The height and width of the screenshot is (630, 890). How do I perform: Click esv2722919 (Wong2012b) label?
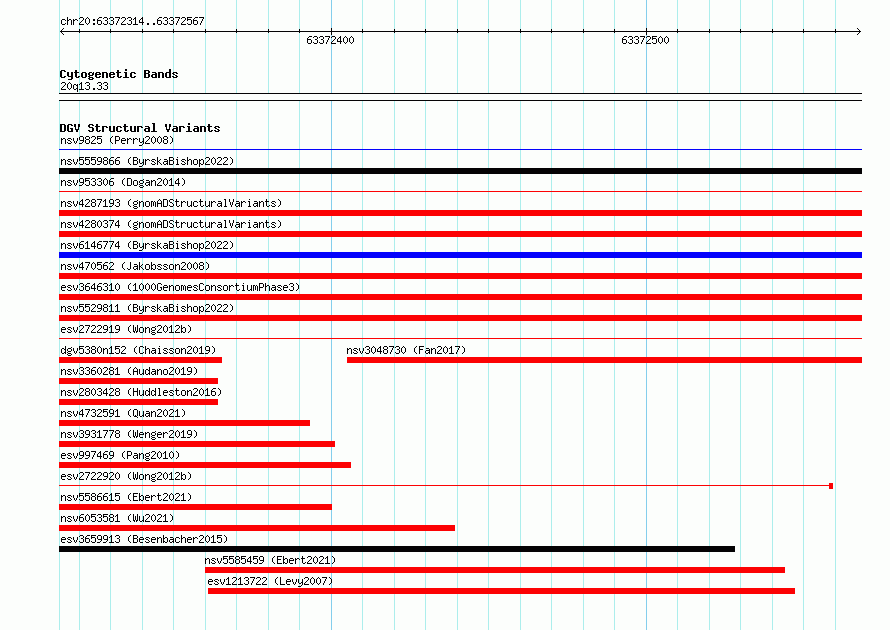pyautogui.click(x=126, y=329)
